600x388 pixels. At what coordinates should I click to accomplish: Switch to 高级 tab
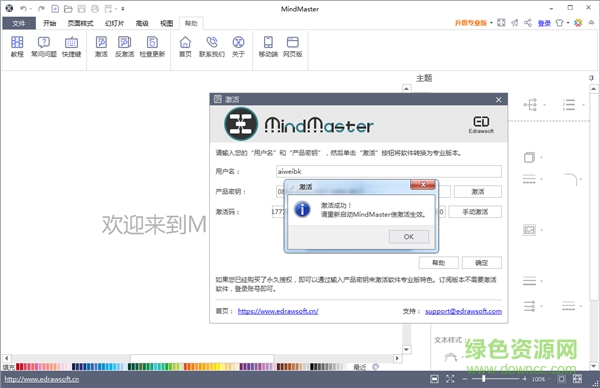tap(142, 23)
